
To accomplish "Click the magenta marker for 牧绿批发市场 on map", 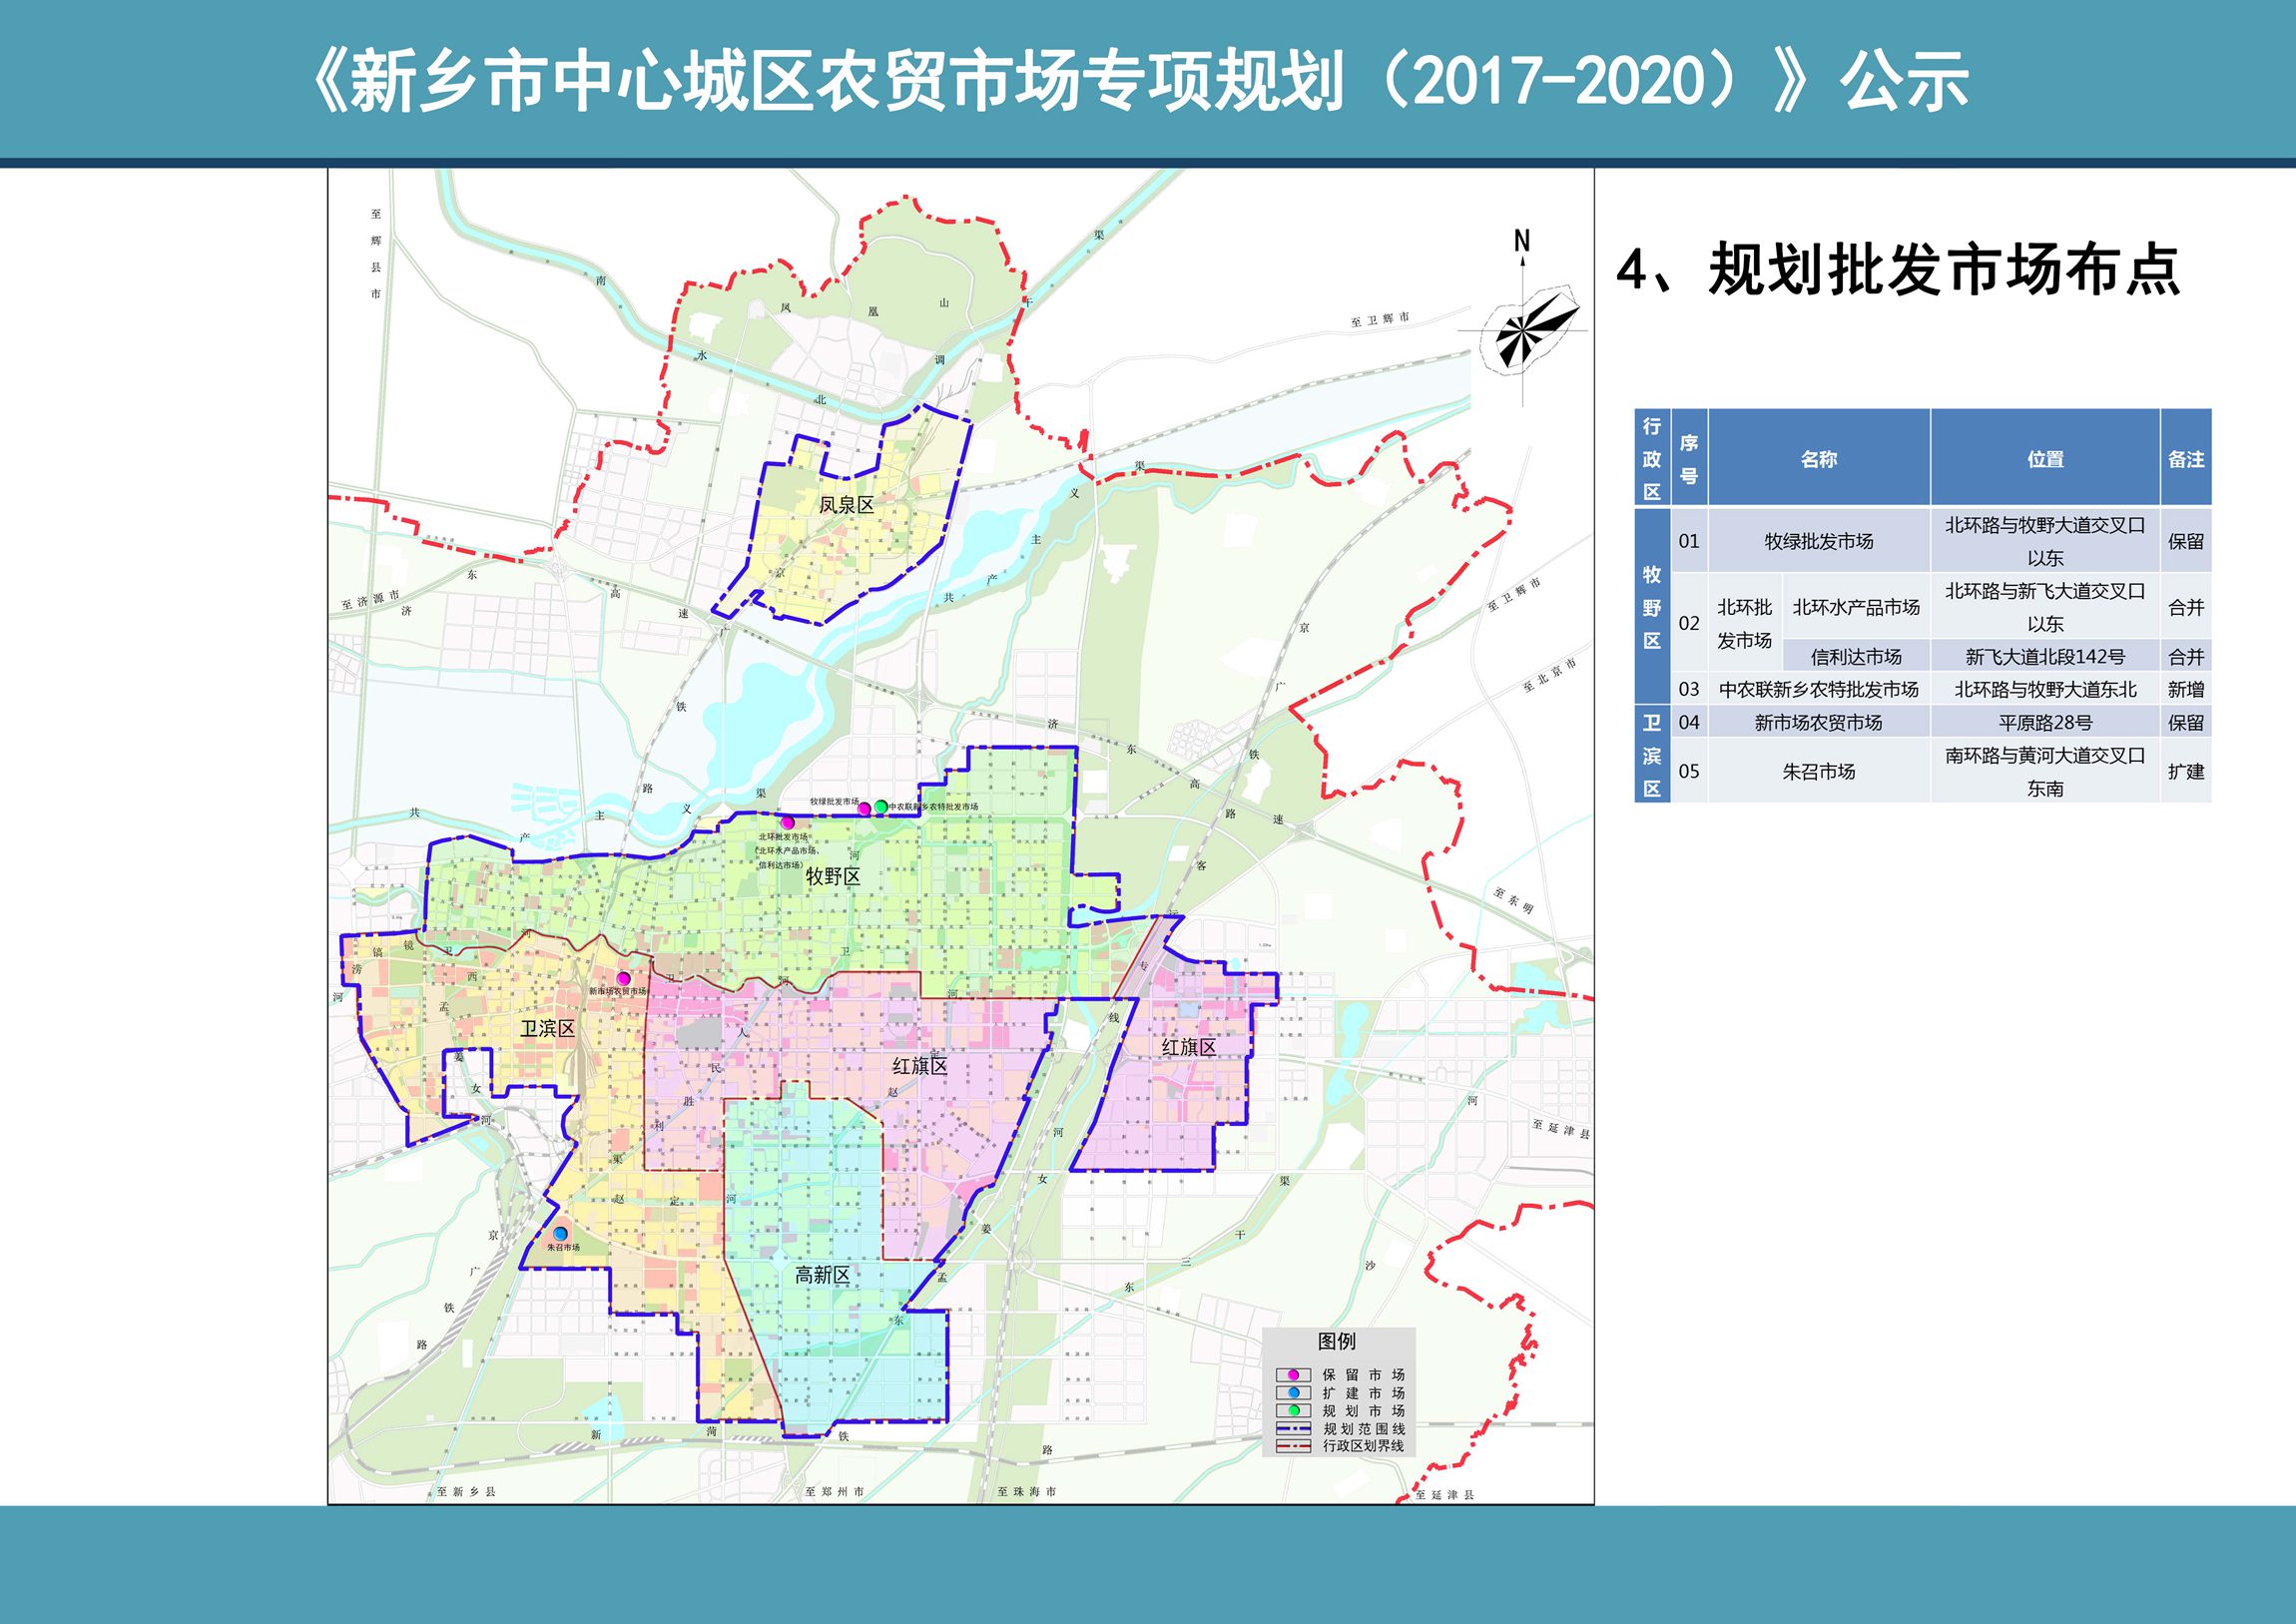I will point(864,808).
